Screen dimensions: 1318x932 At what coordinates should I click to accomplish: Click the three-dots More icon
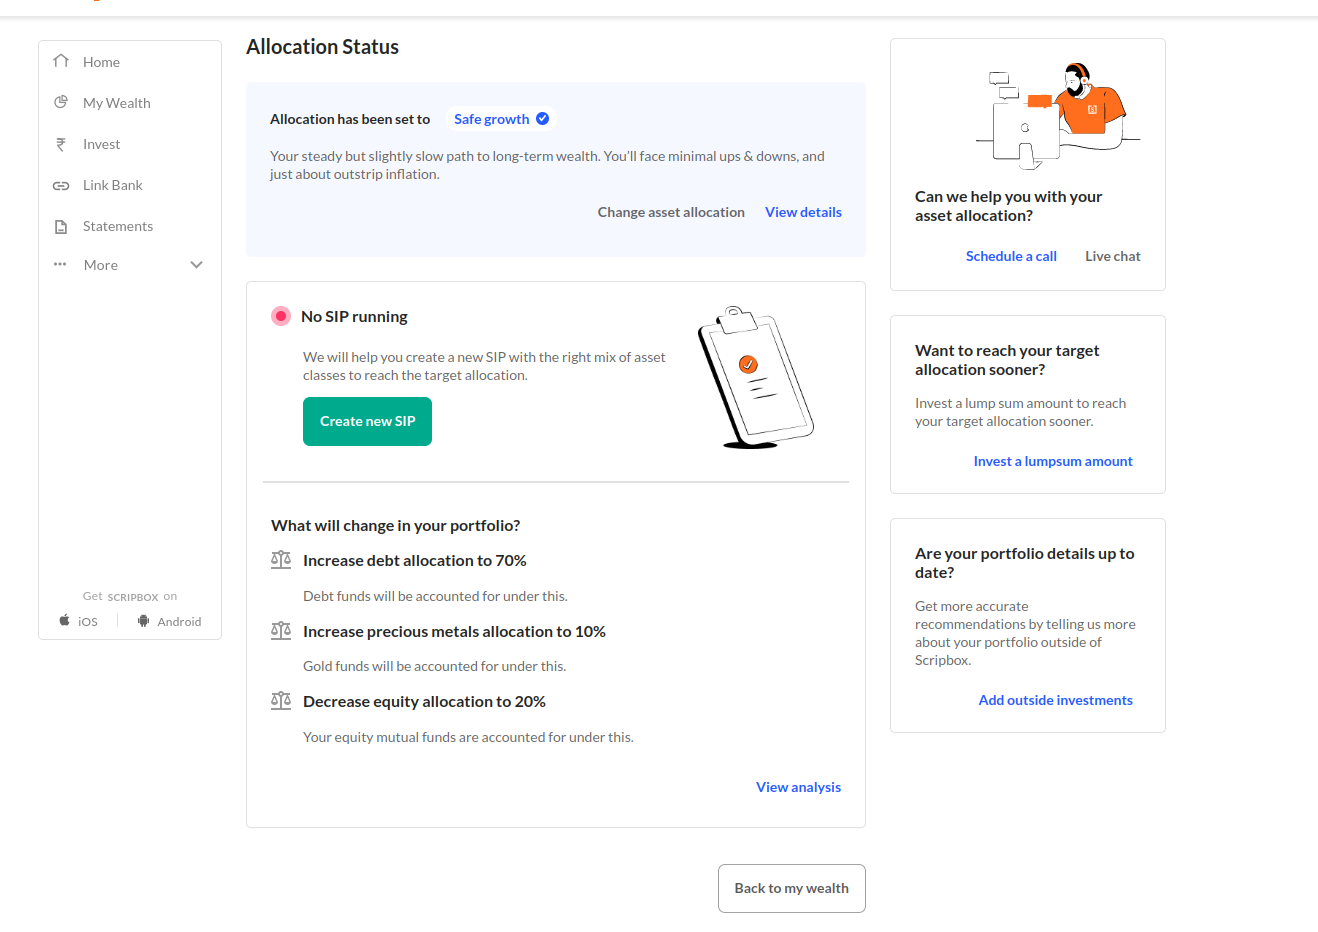point(61,265)
